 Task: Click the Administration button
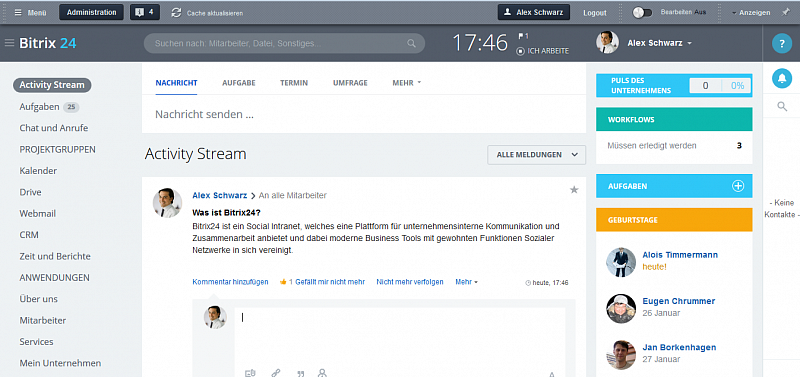click(91, 12)
